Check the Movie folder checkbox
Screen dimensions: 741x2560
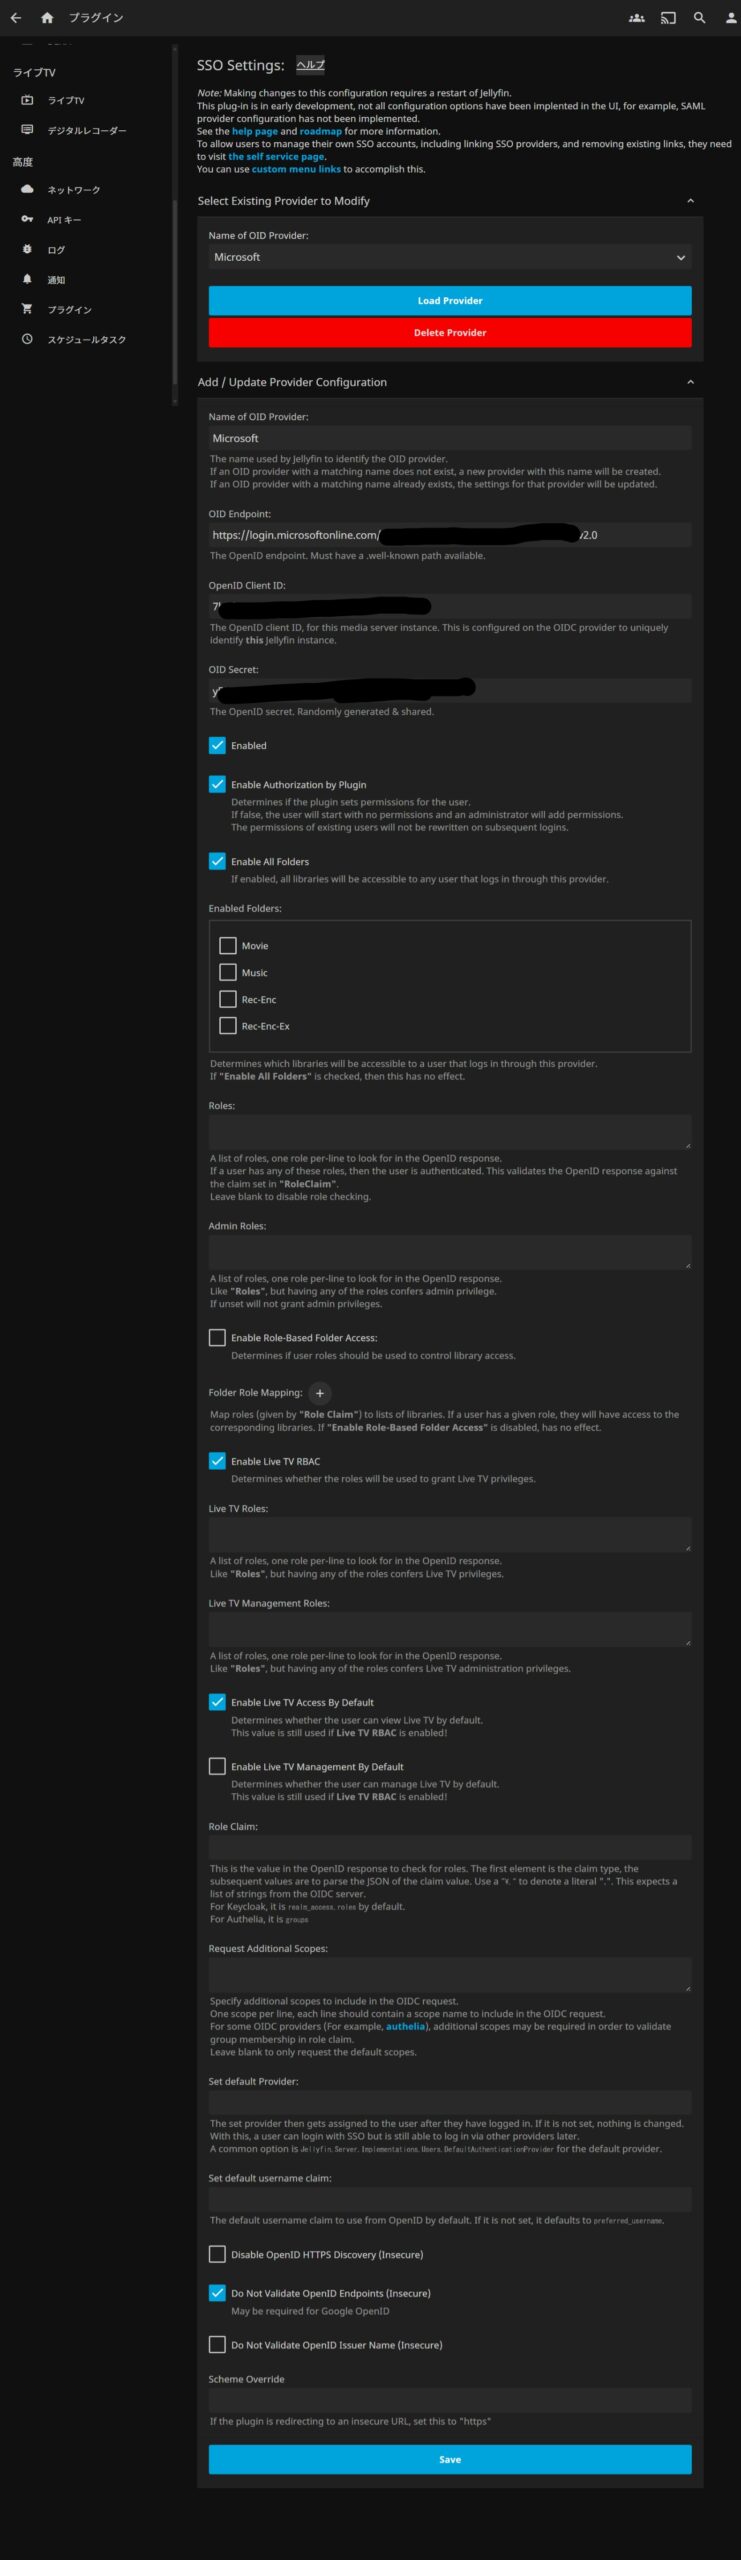(228, 945)
